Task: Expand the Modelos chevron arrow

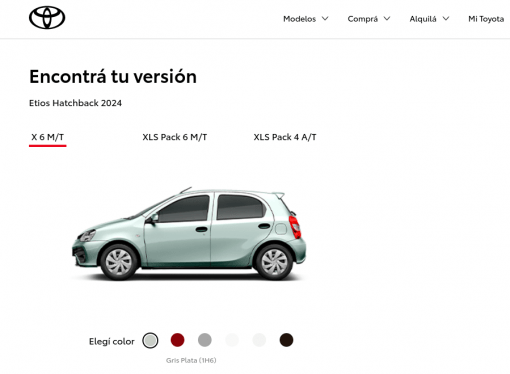Action: (325, 19)
